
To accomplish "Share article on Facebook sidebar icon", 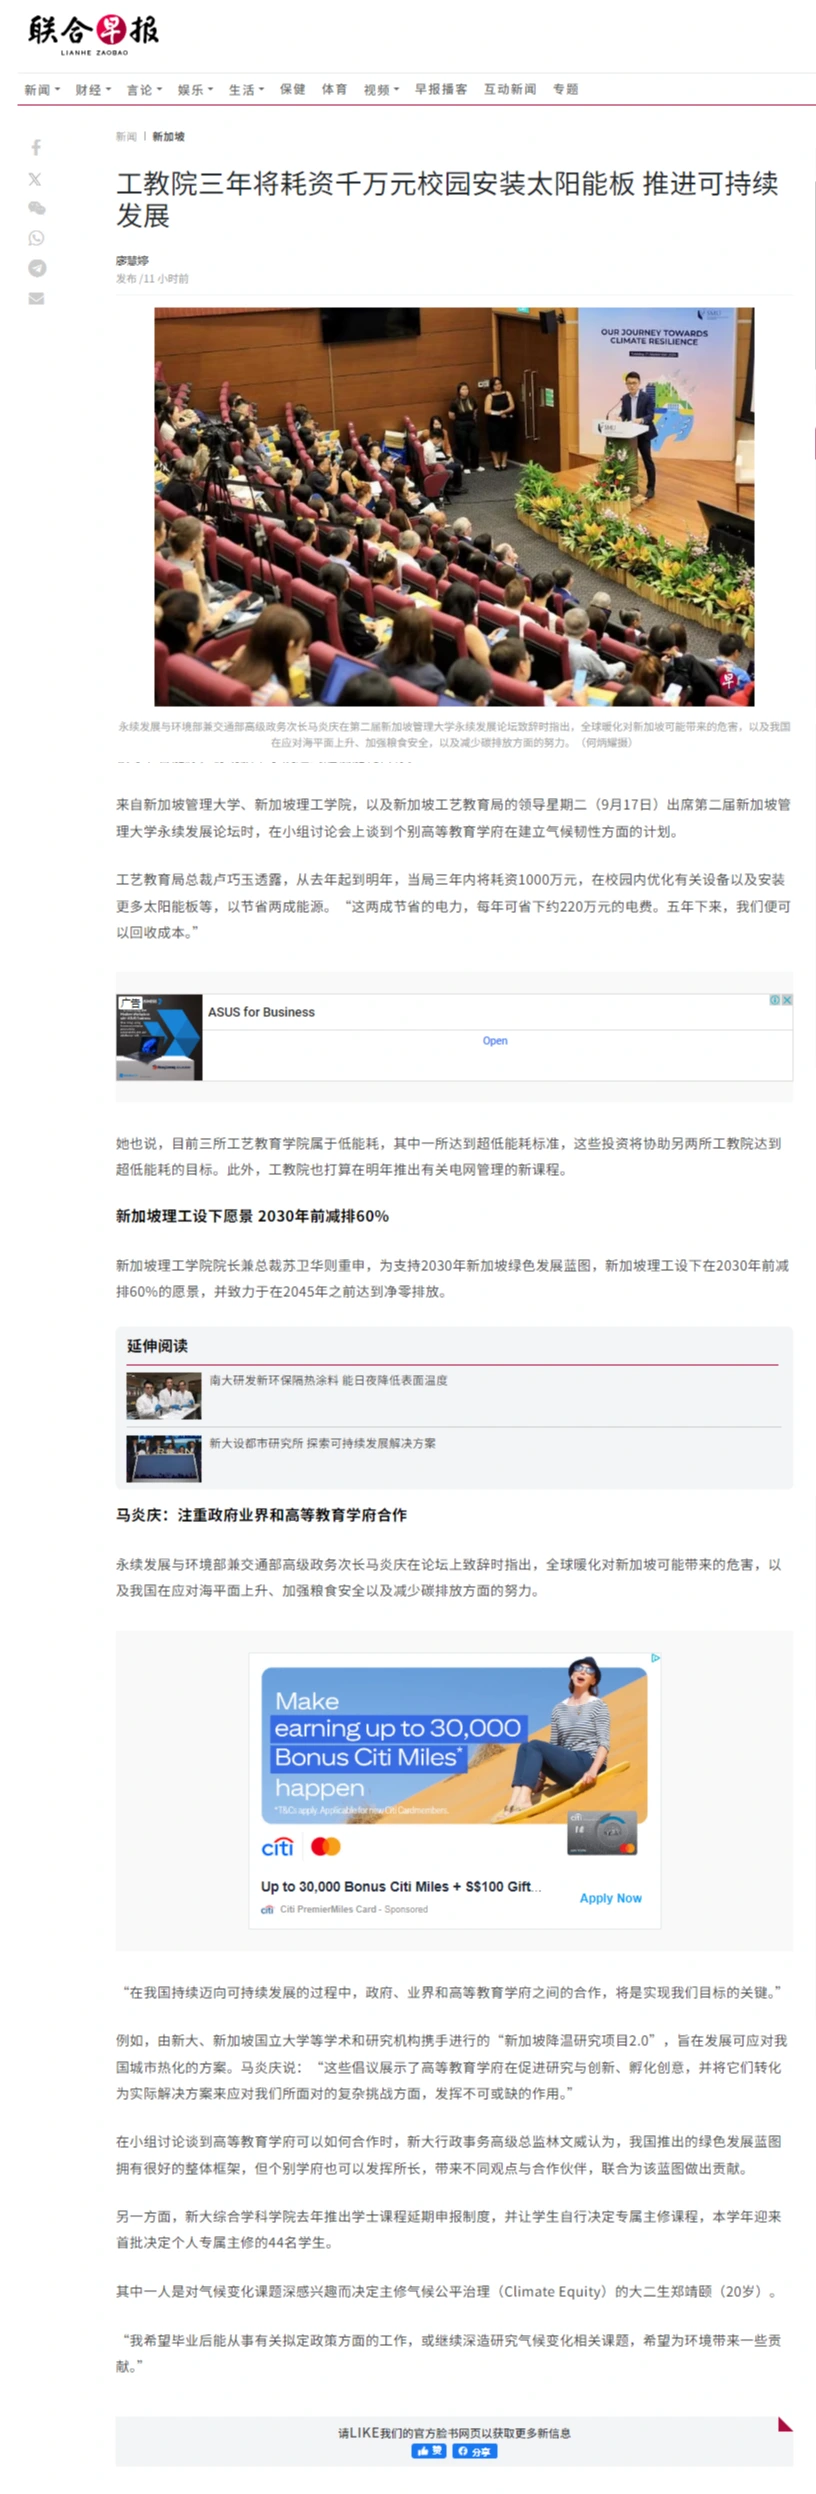I will 36,148.
